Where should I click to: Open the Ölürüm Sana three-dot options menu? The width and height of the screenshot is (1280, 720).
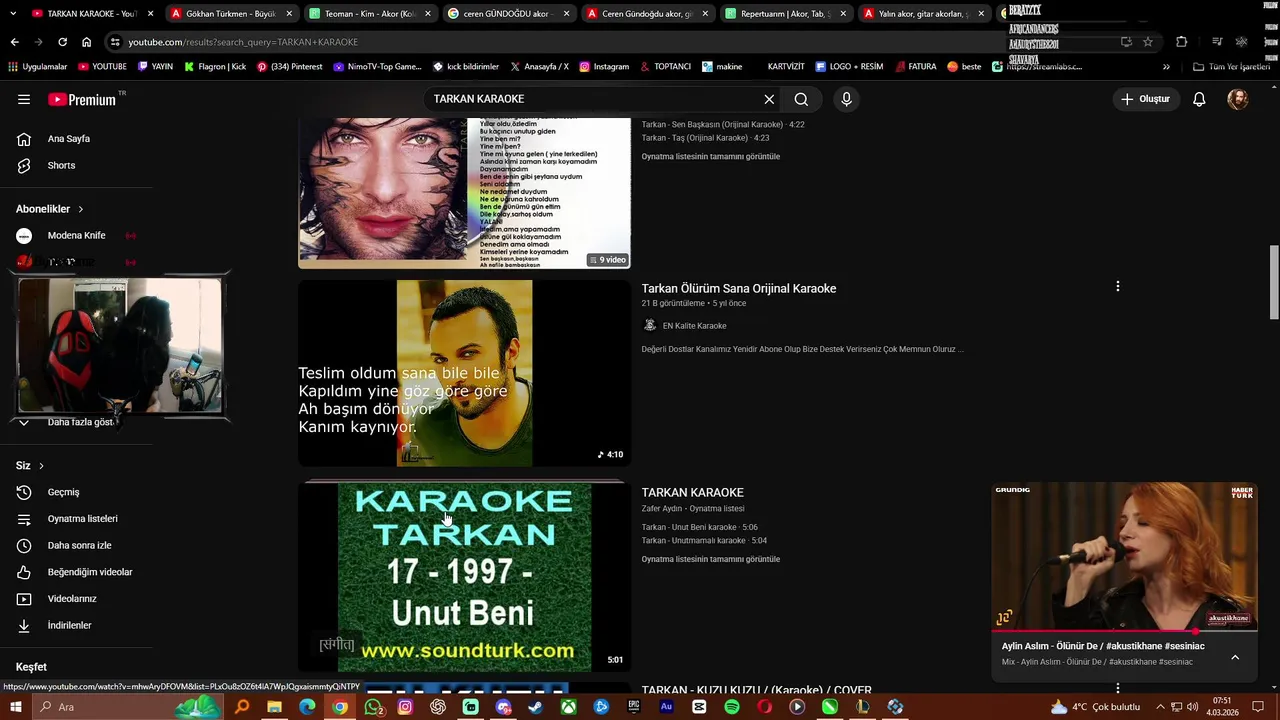click(x=1117, y=287)
